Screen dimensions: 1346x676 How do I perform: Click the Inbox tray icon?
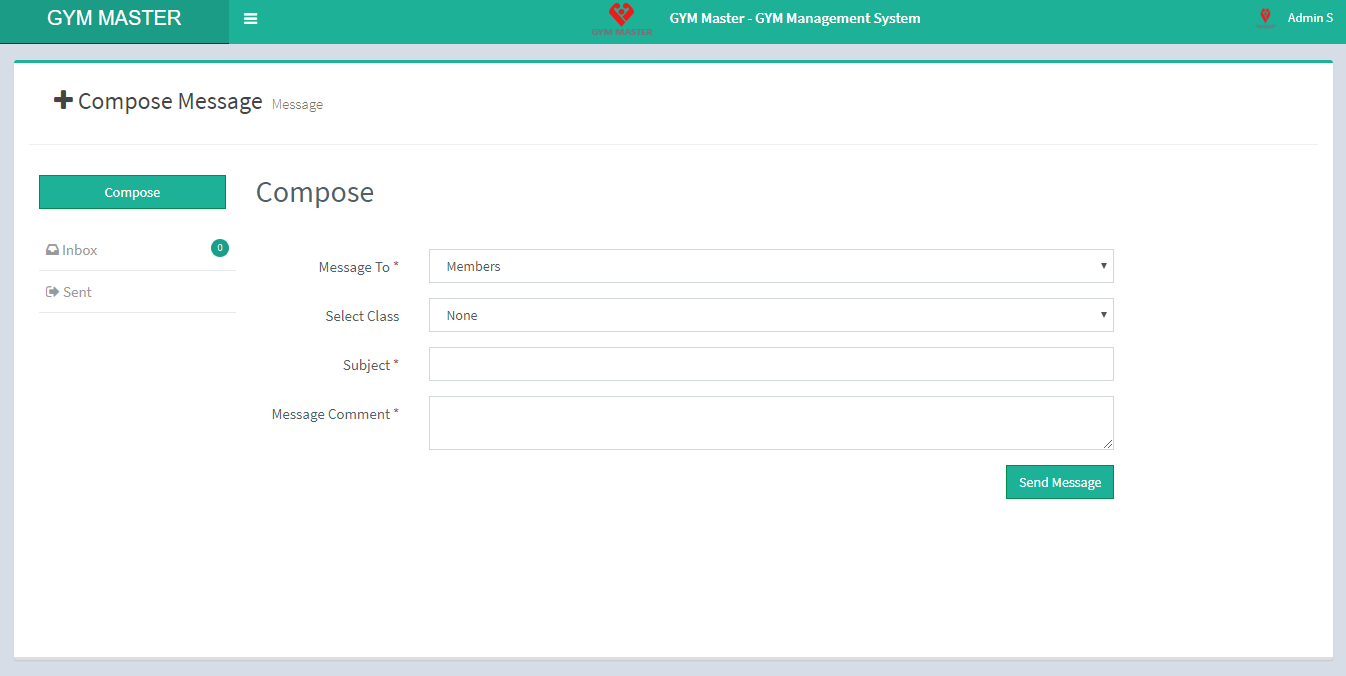[x=52, y=250]
